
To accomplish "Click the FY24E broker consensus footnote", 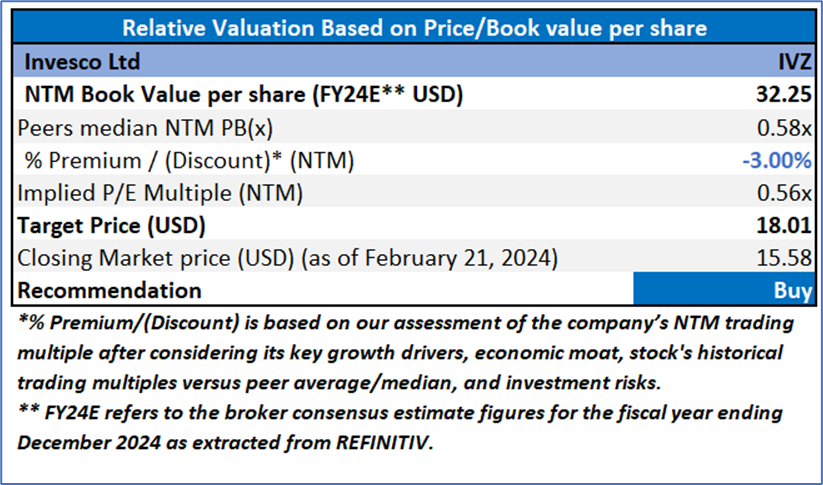I will 400,414.
